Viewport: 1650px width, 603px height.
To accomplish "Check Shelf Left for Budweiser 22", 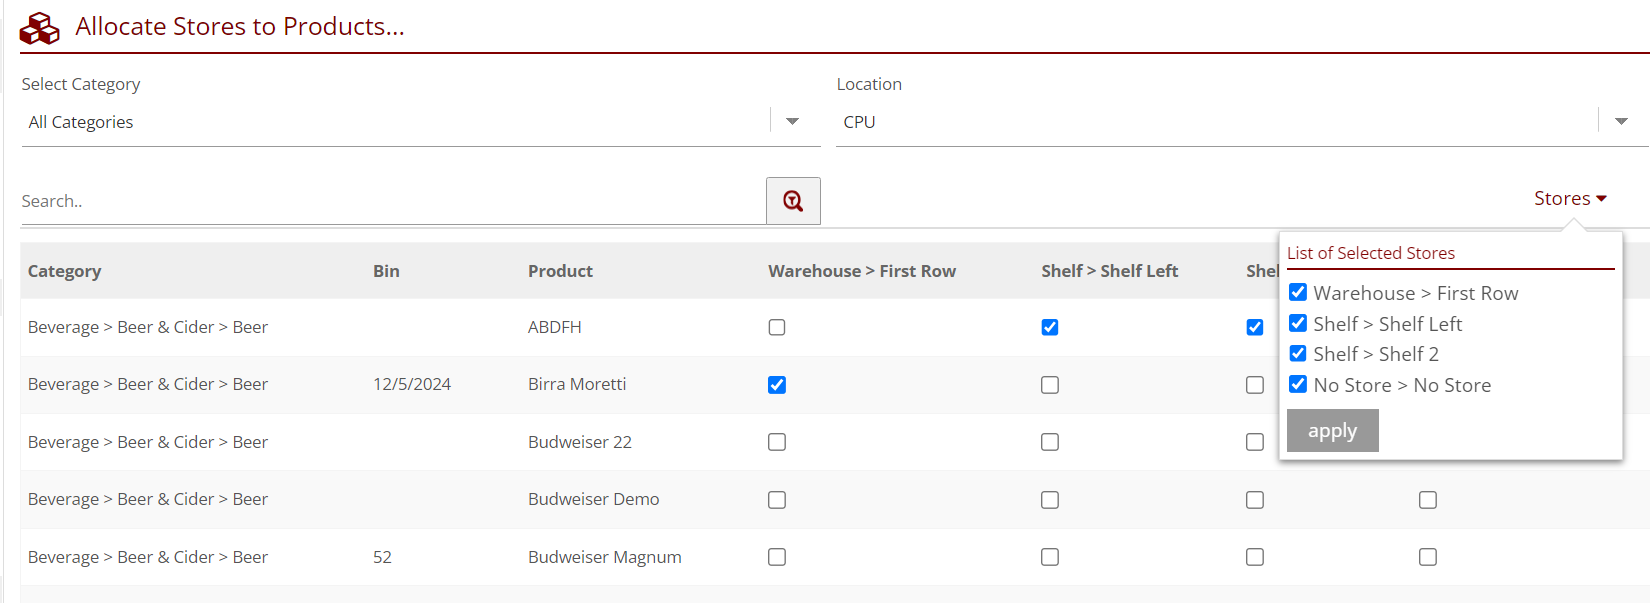I will coord(1050,442).
